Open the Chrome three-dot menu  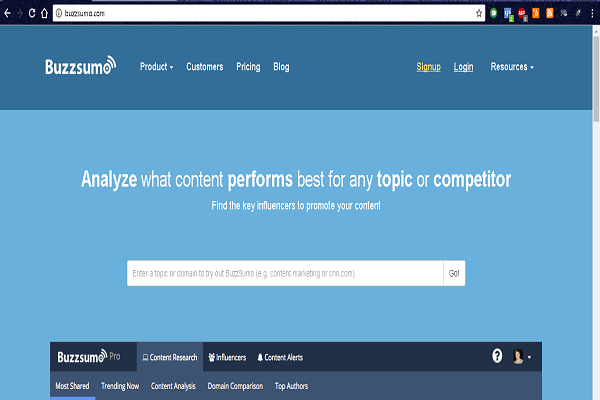point(592,13)
